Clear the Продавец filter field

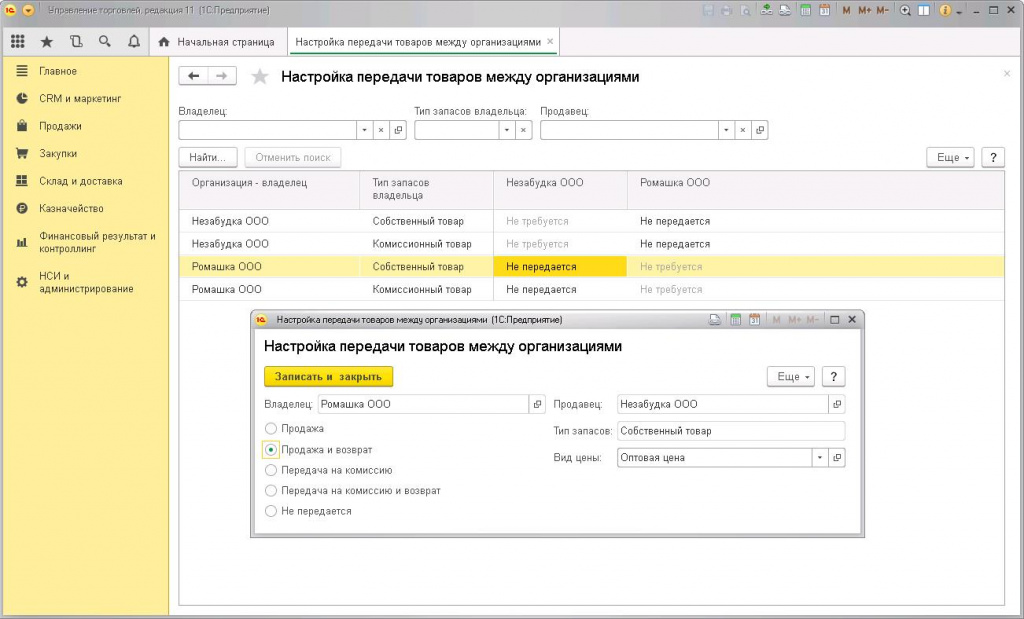coord(743,130)
